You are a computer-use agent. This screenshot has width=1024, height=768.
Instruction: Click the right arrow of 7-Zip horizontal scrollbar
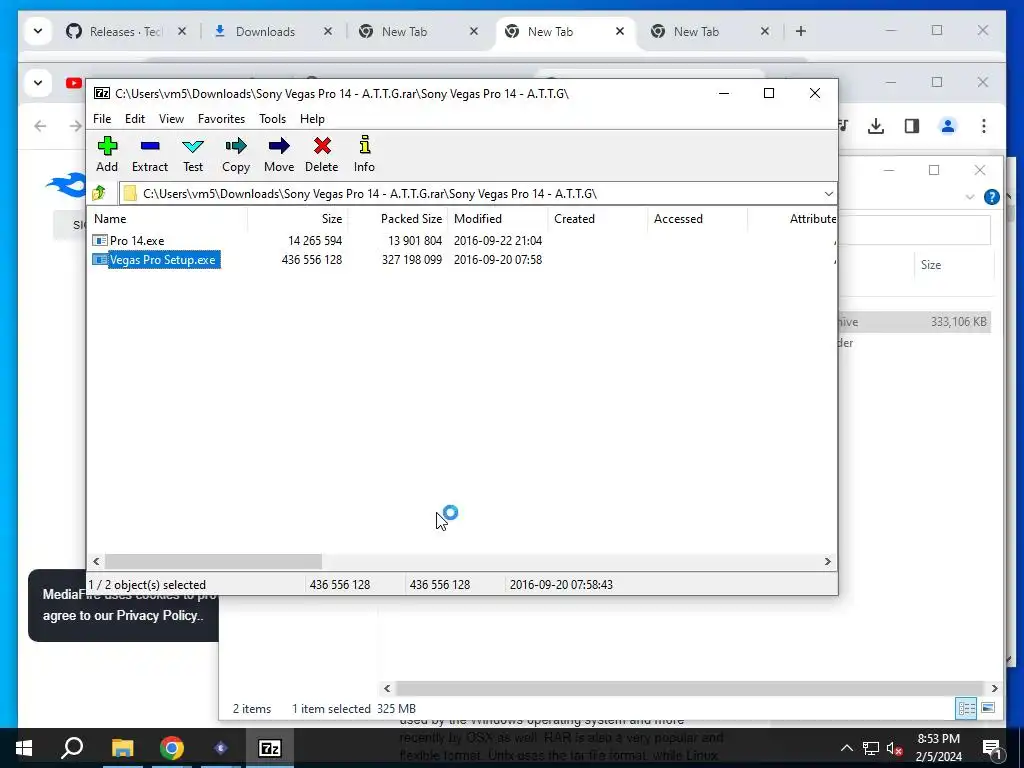coord(827,562)
